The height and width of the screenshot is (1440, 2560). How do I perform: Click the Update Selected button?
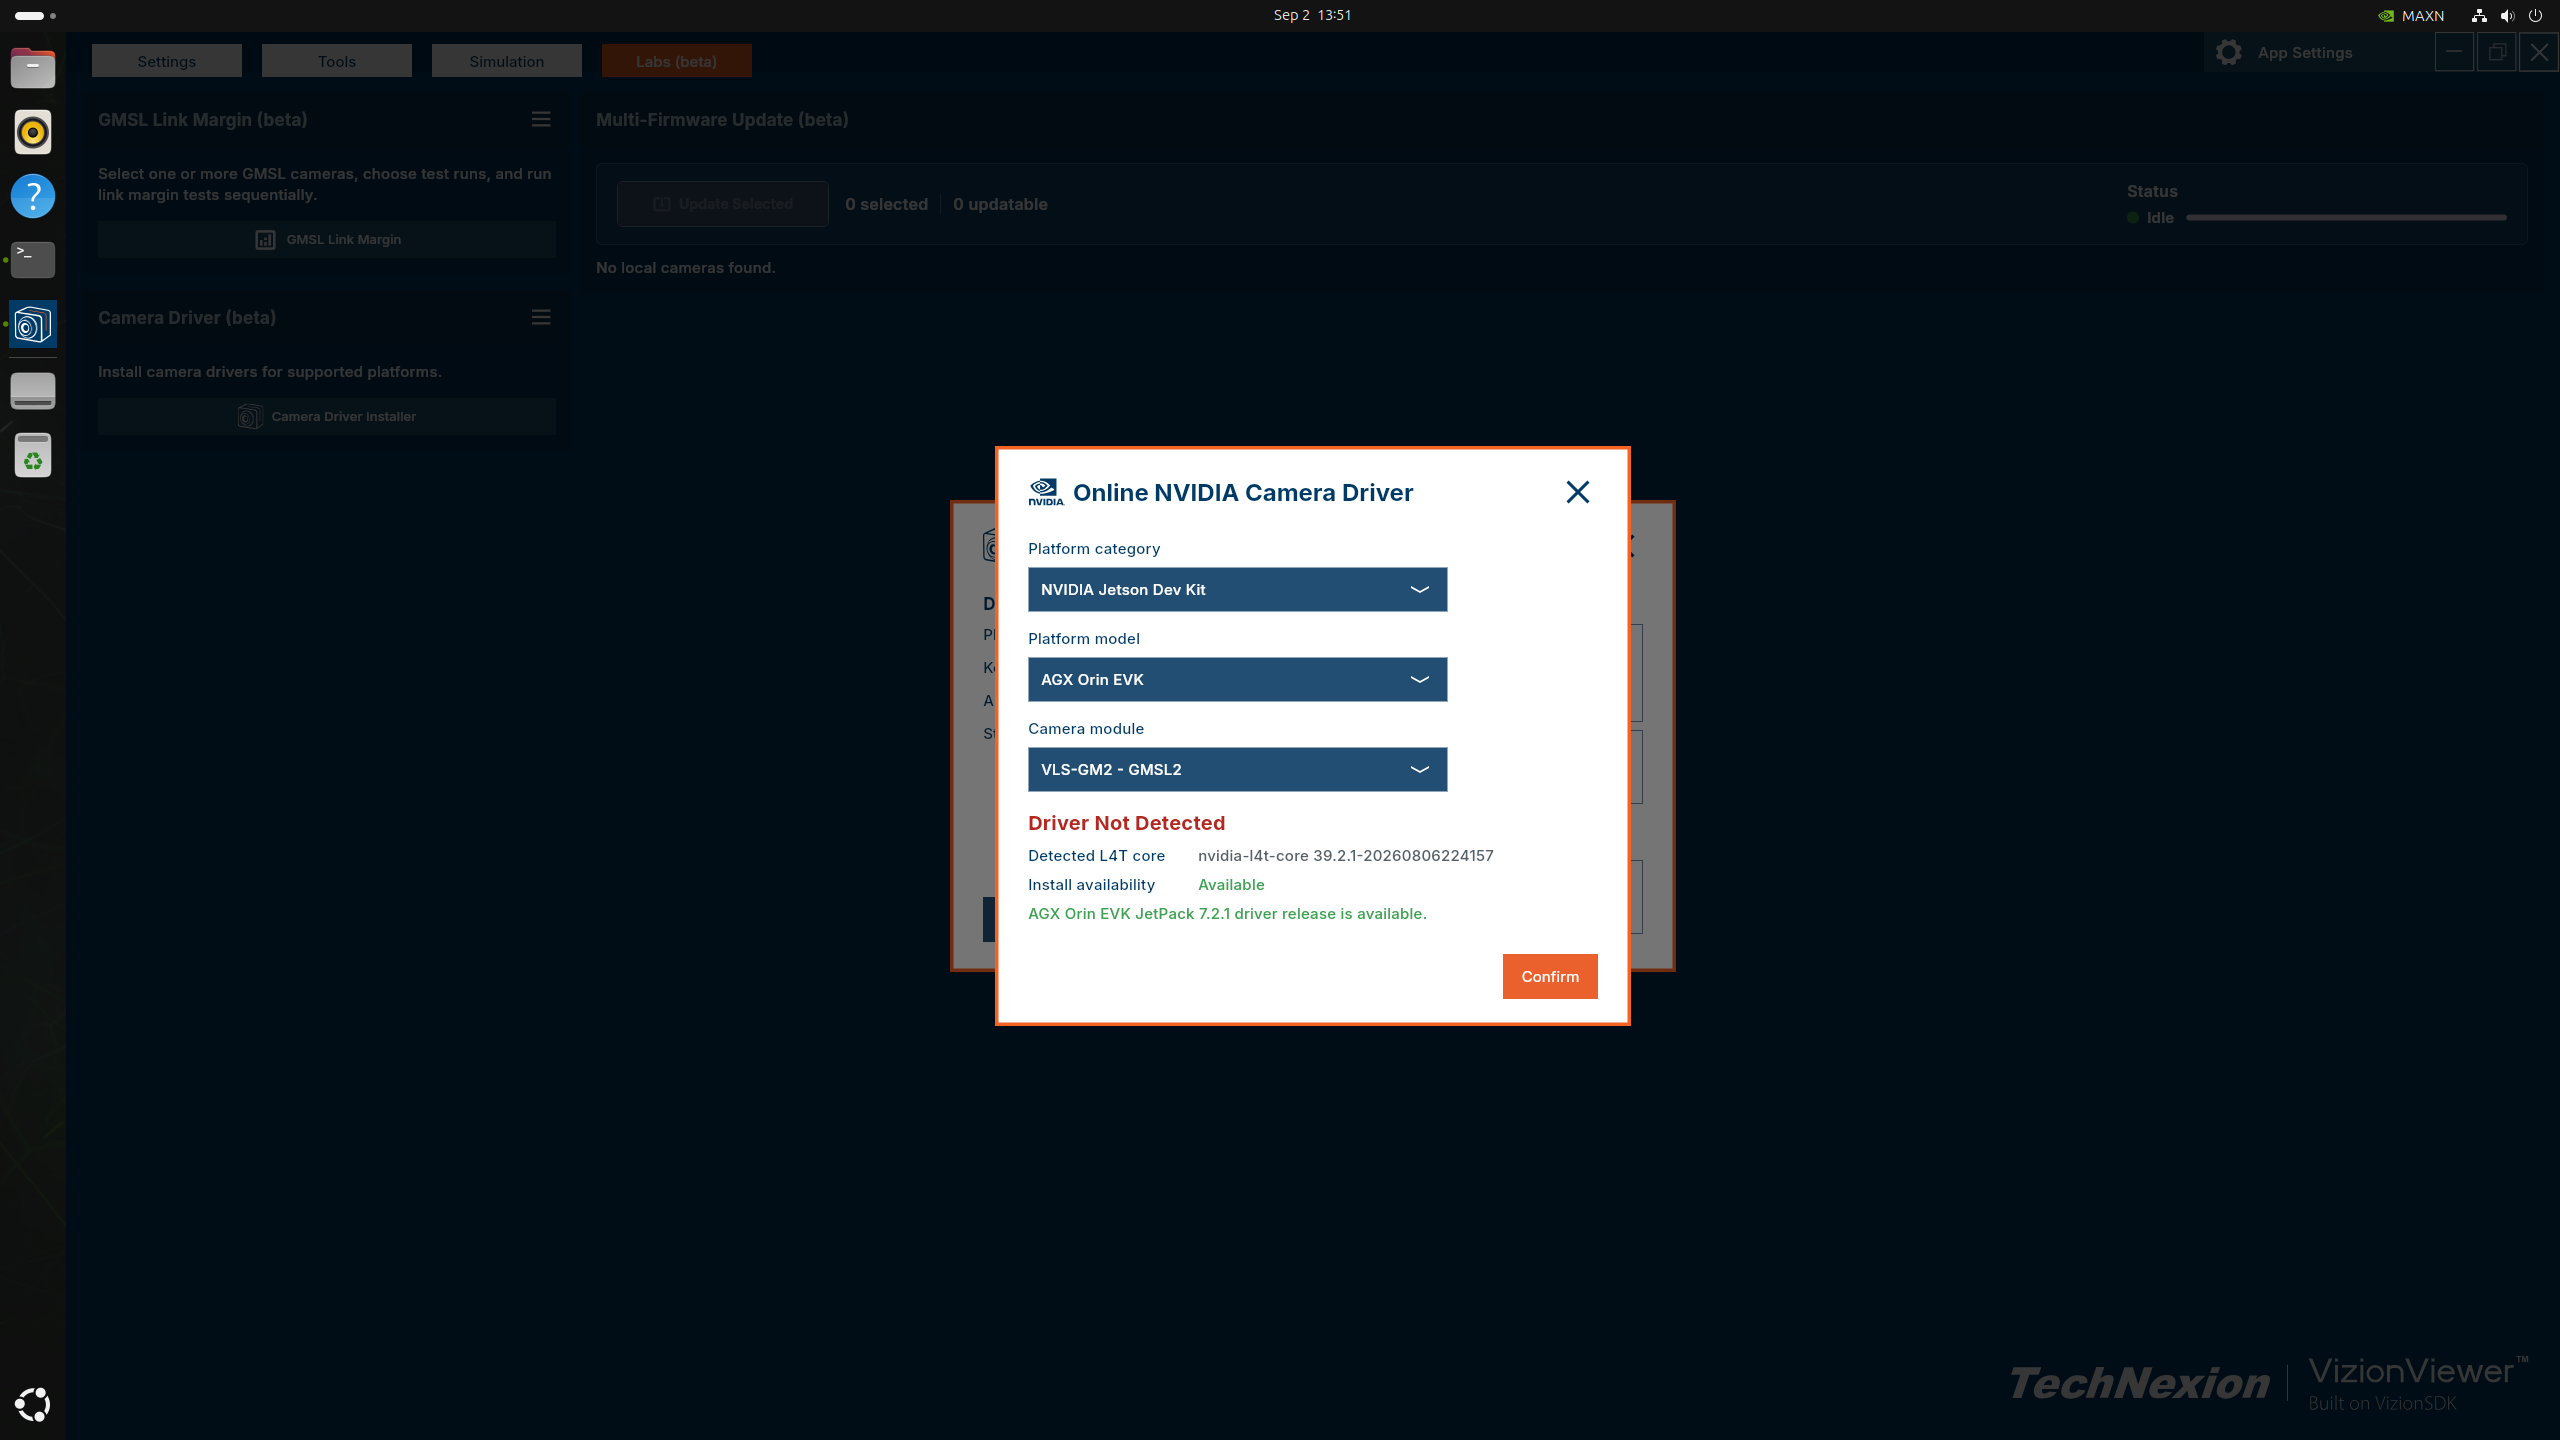click(723, 204)
